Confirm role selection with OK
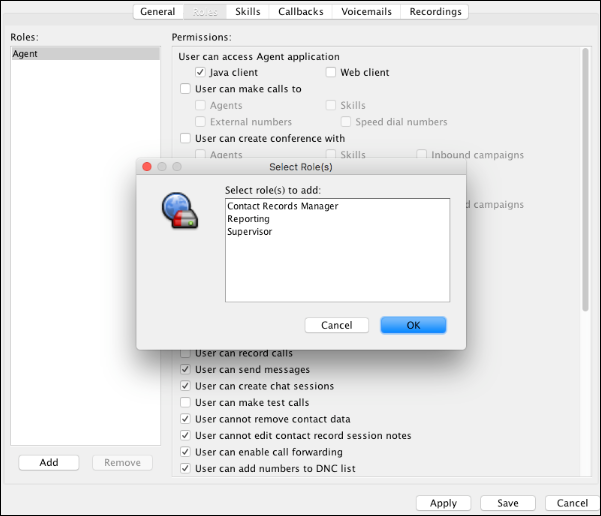Image resolution: width=601 pixels, height=516 pixels. [x=413, y=325]
